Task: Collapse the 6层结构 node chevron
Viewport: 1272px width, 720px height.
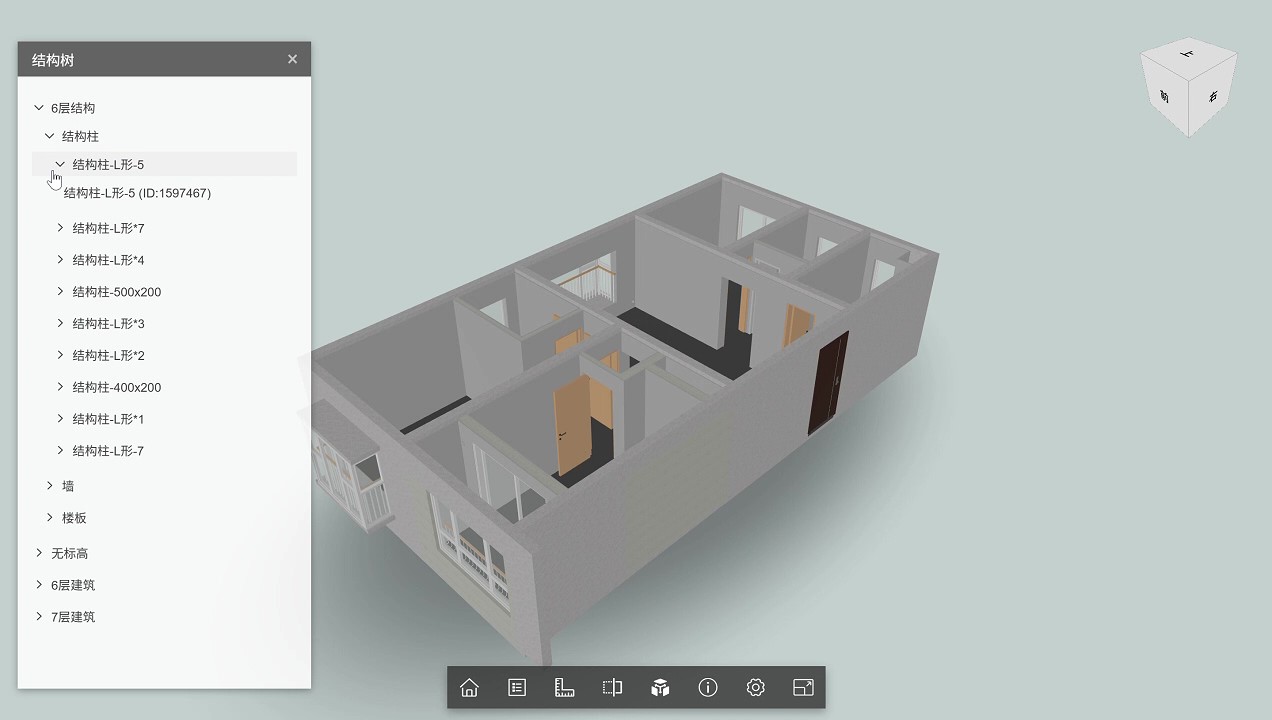Action: tap(39, 108)
